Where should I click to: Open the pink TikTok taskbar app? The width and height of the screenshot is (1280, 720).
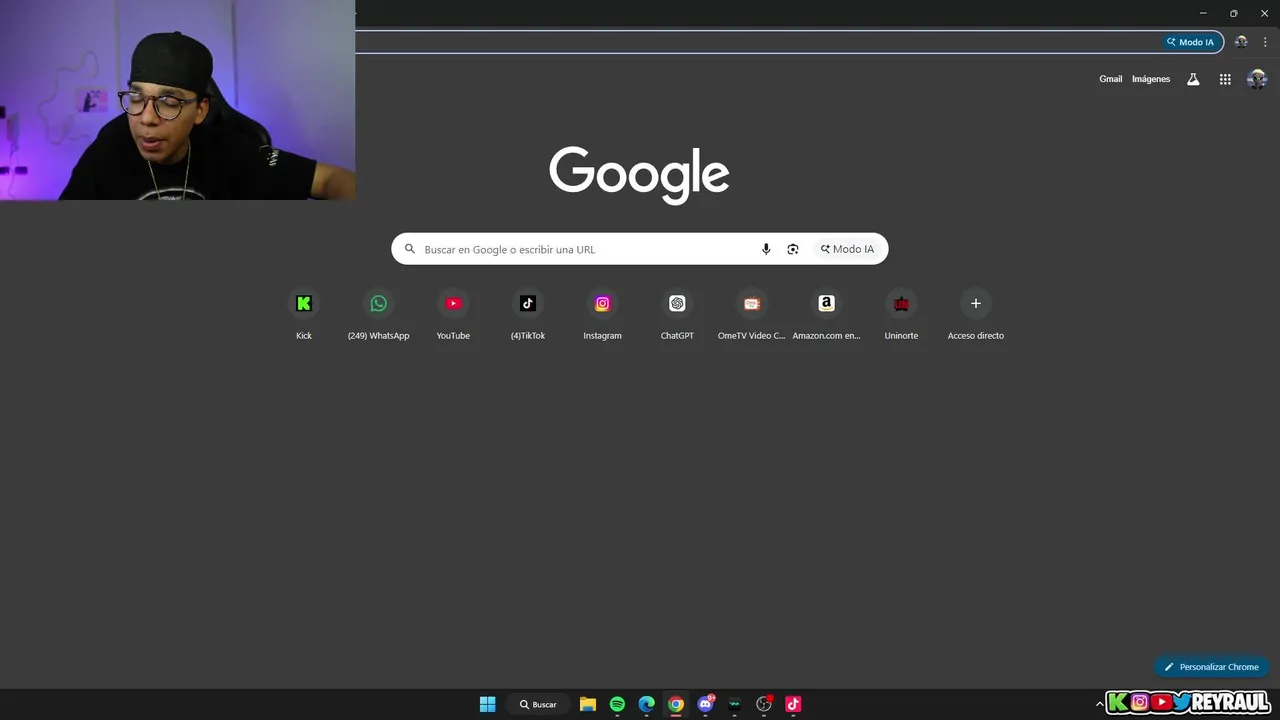click(793, 704)
